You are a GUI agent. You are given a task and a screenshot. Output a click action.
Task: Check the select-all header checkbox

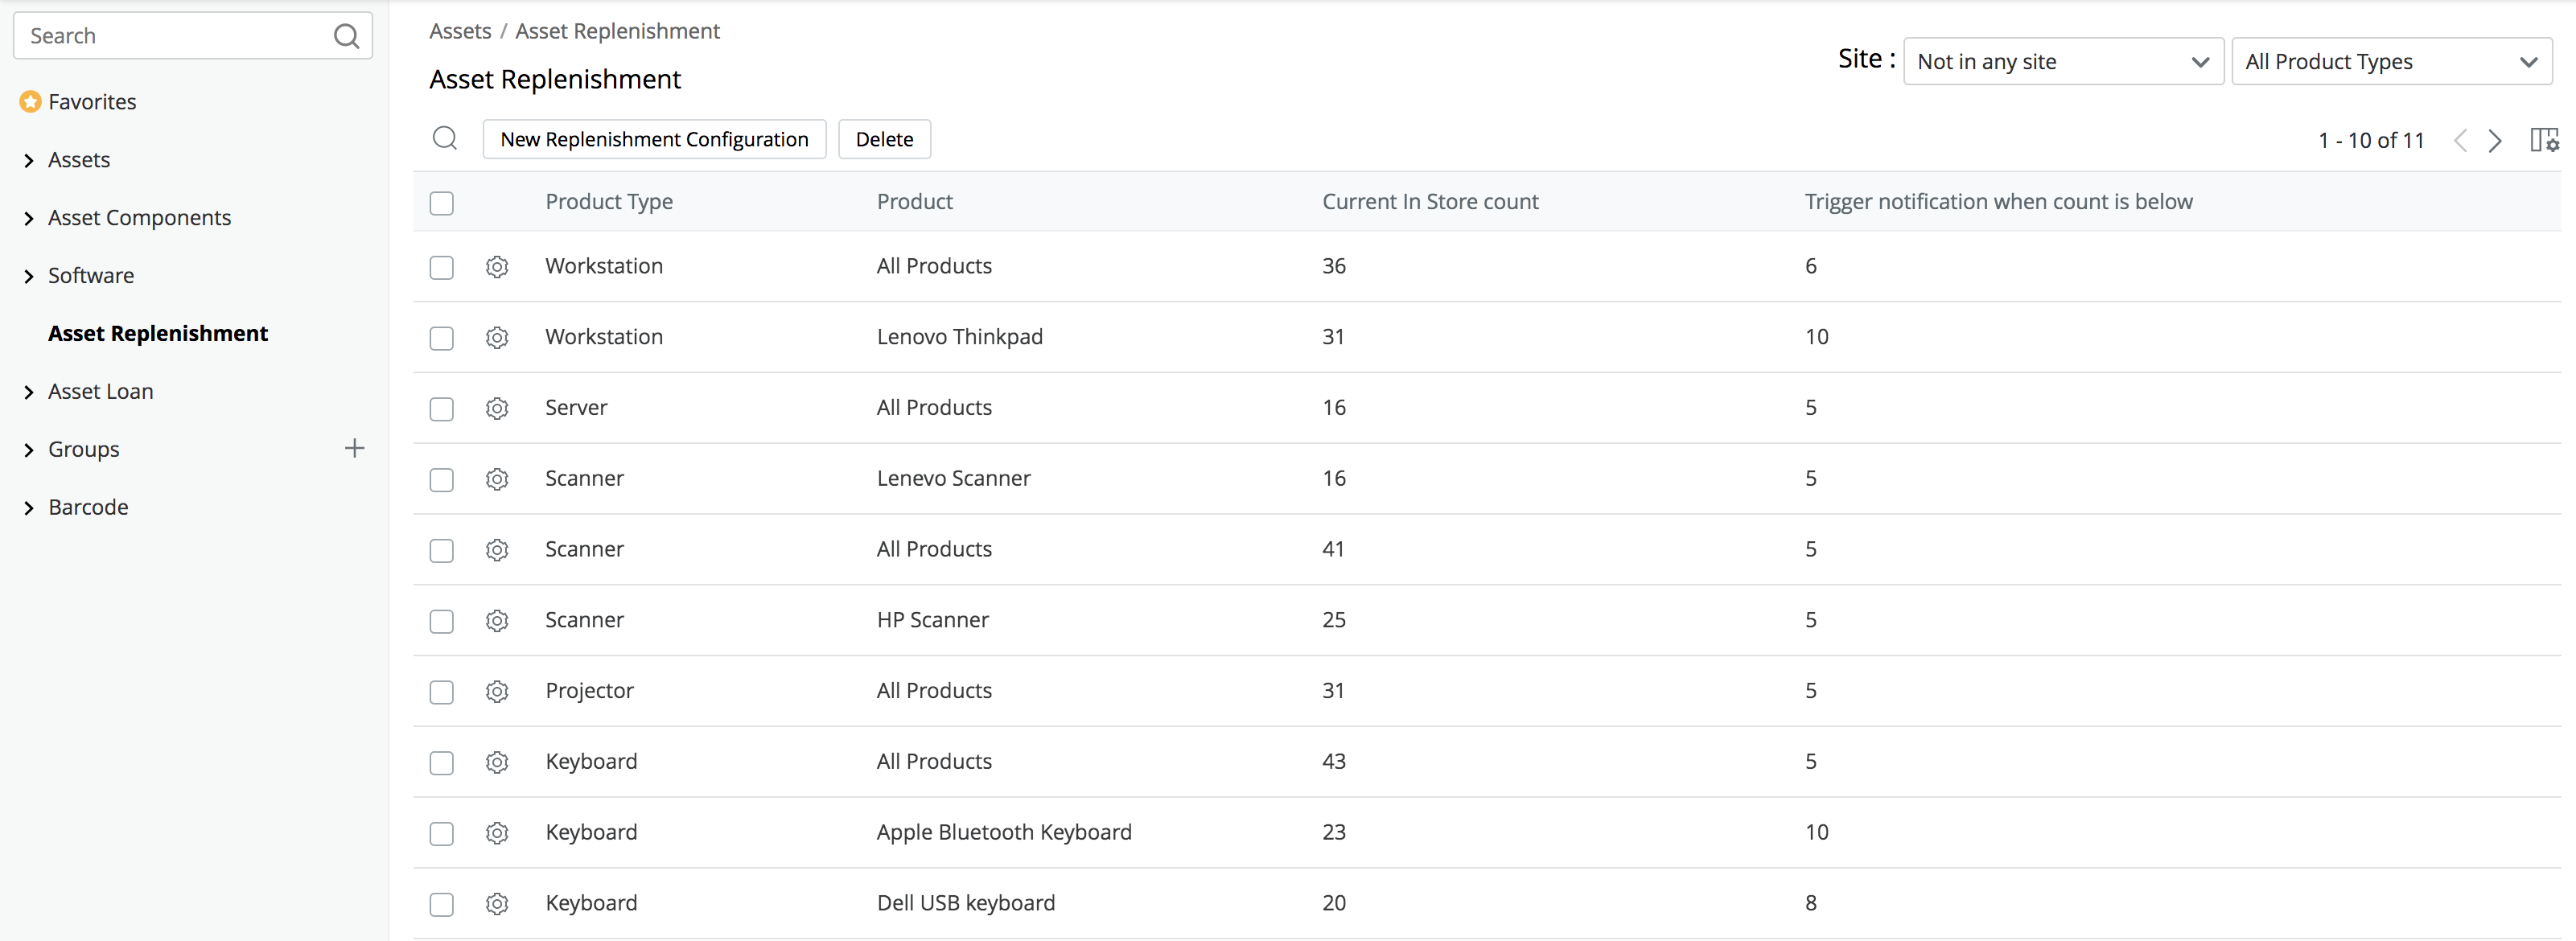tap(441, 203)
